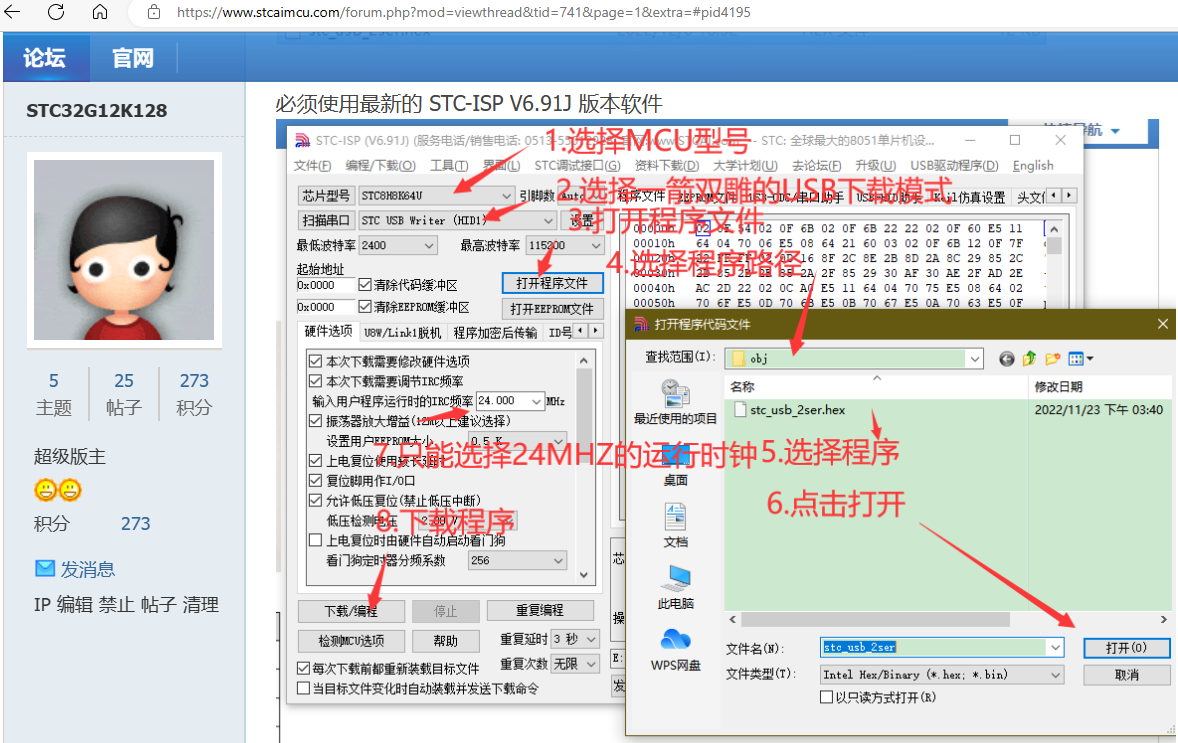Enable 当目标文件变化时自动装载 checkbox
The height and width of the screenshot is (743, 1178).
(x=304, y=688)
